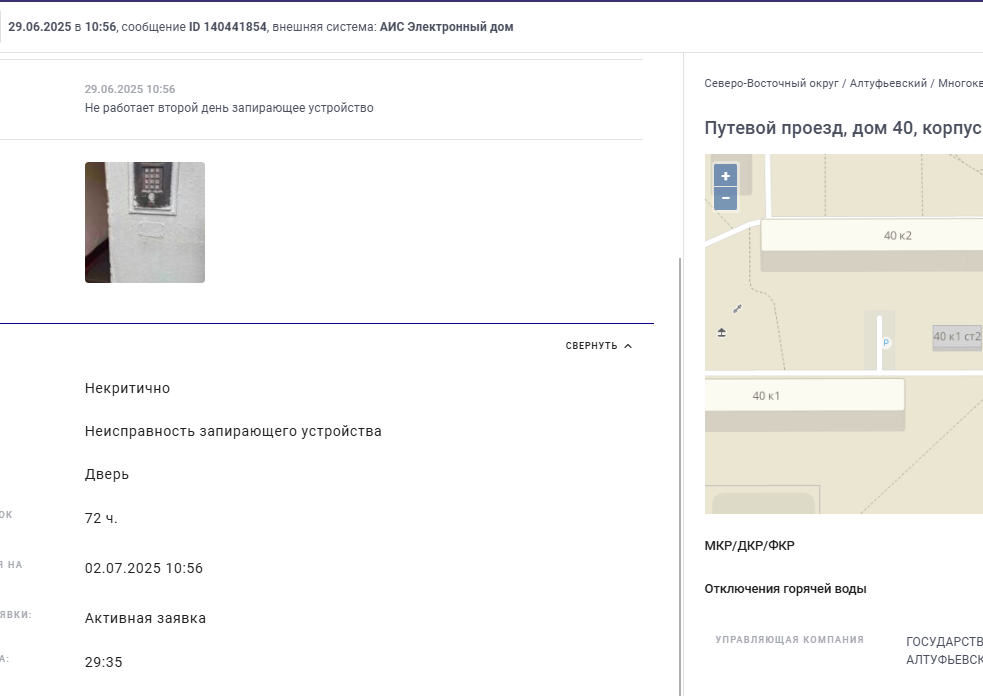Click the МКР/ДКР/ФКР label

tap(749, 546)
